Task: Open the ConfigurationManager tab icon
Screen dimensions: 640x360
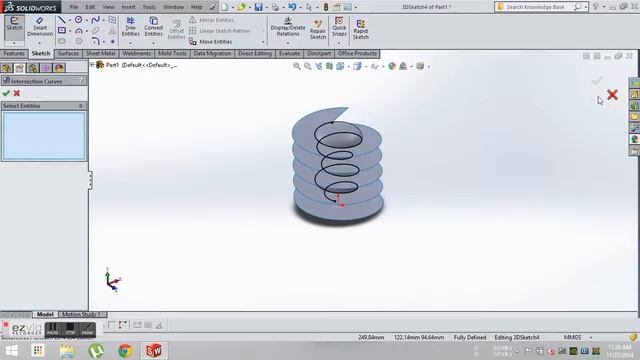Action: point(33,68)
